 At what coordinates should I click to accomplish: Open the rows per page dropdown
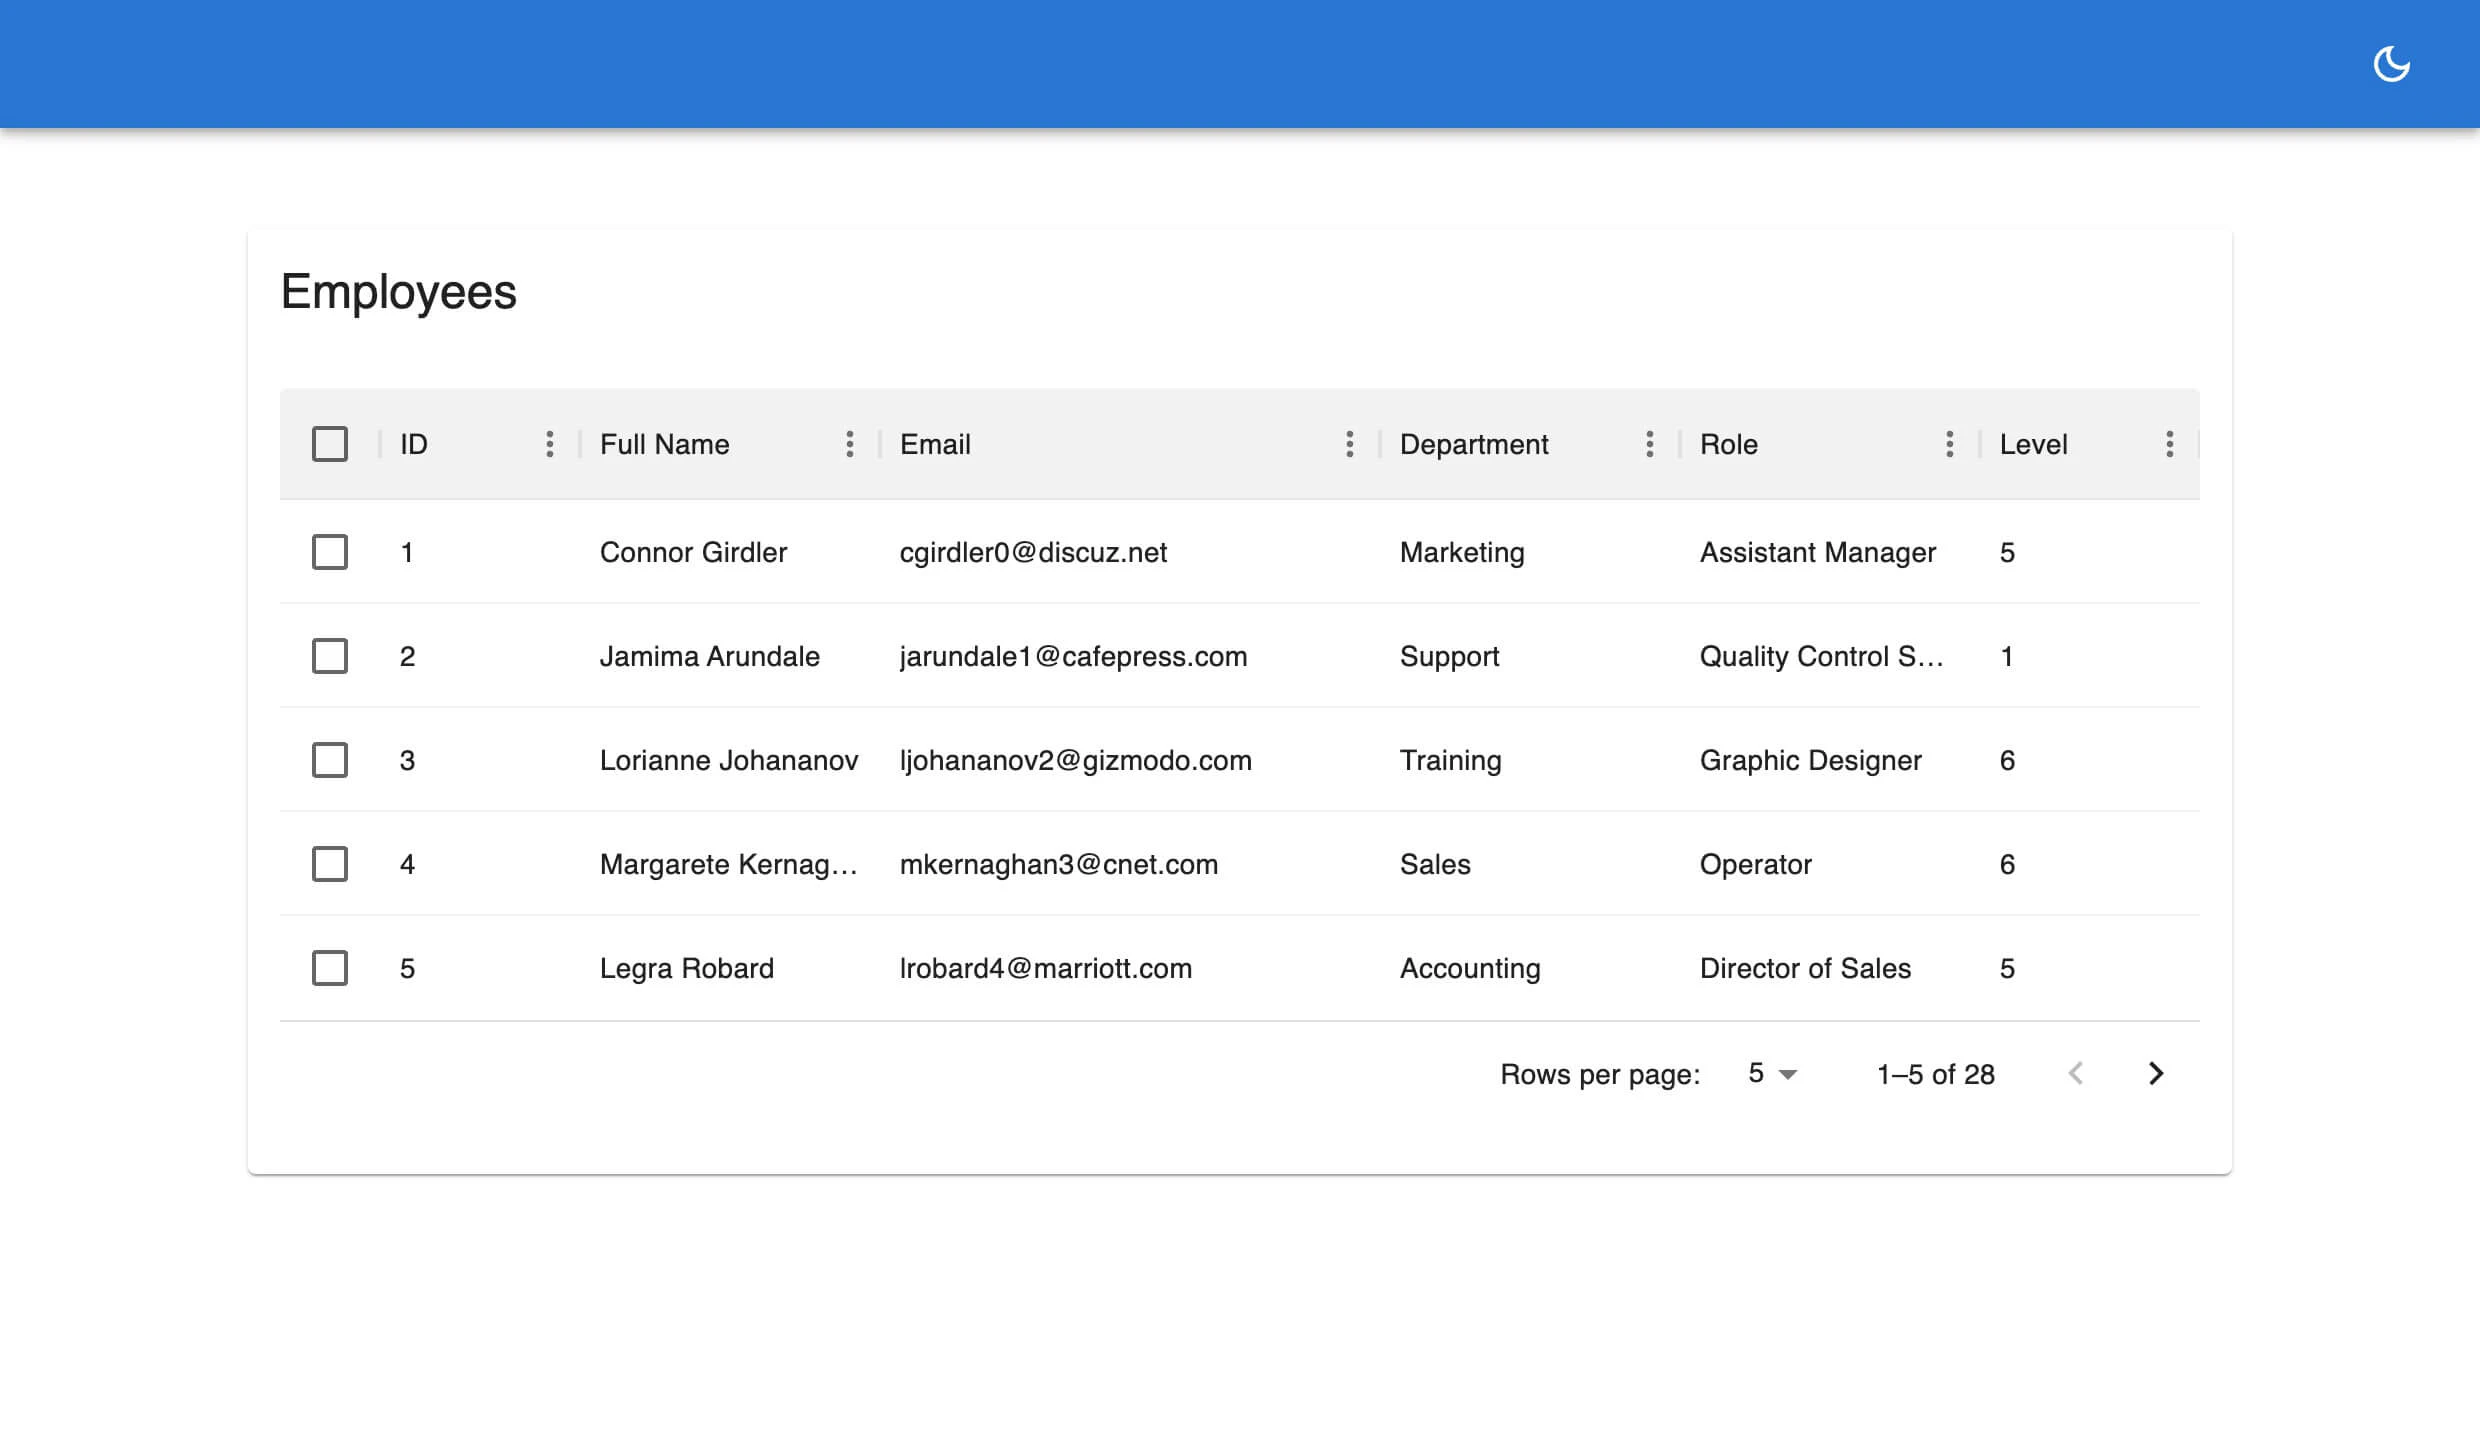tap(1770, 1073)
